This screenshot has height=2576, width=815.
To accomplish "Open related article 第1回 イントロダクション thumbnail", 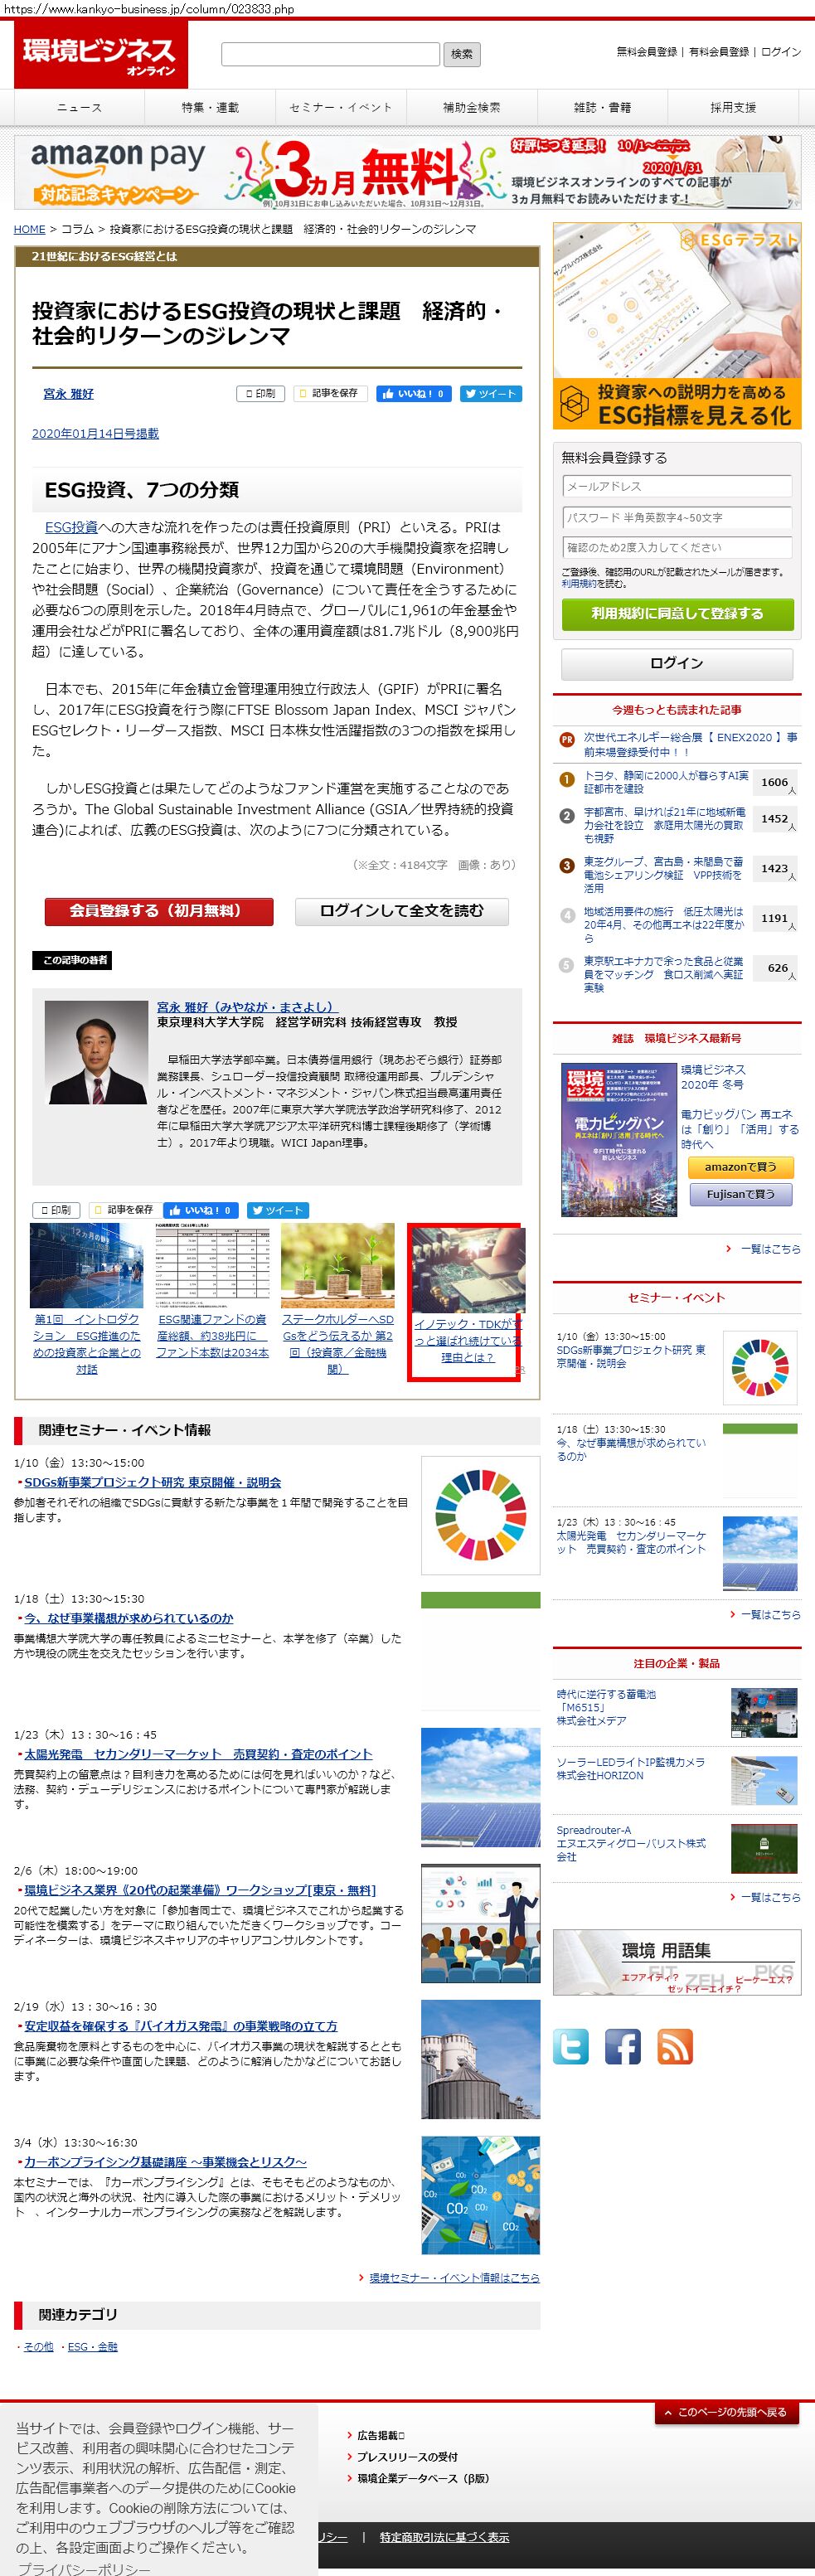I will coord(87,1266).
